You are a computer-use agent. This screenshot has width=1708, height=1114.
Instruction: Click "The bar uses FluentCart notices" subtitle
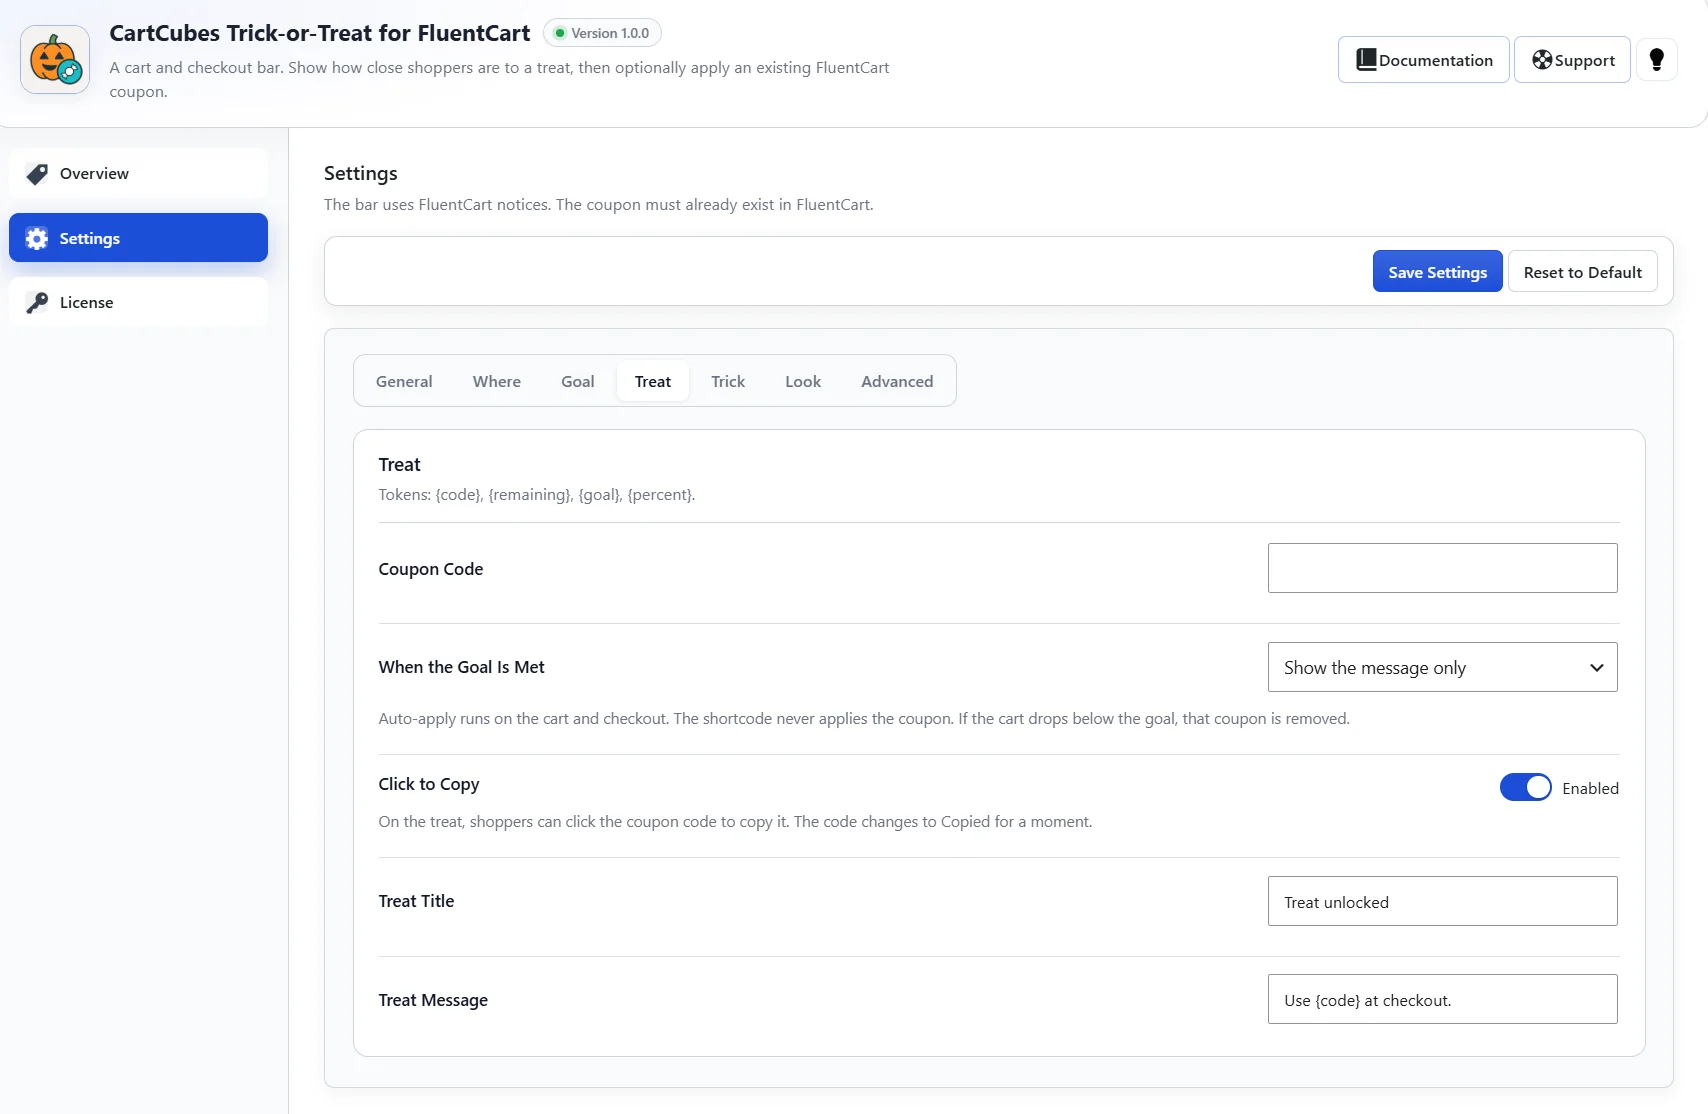click(x=599, y=205)
